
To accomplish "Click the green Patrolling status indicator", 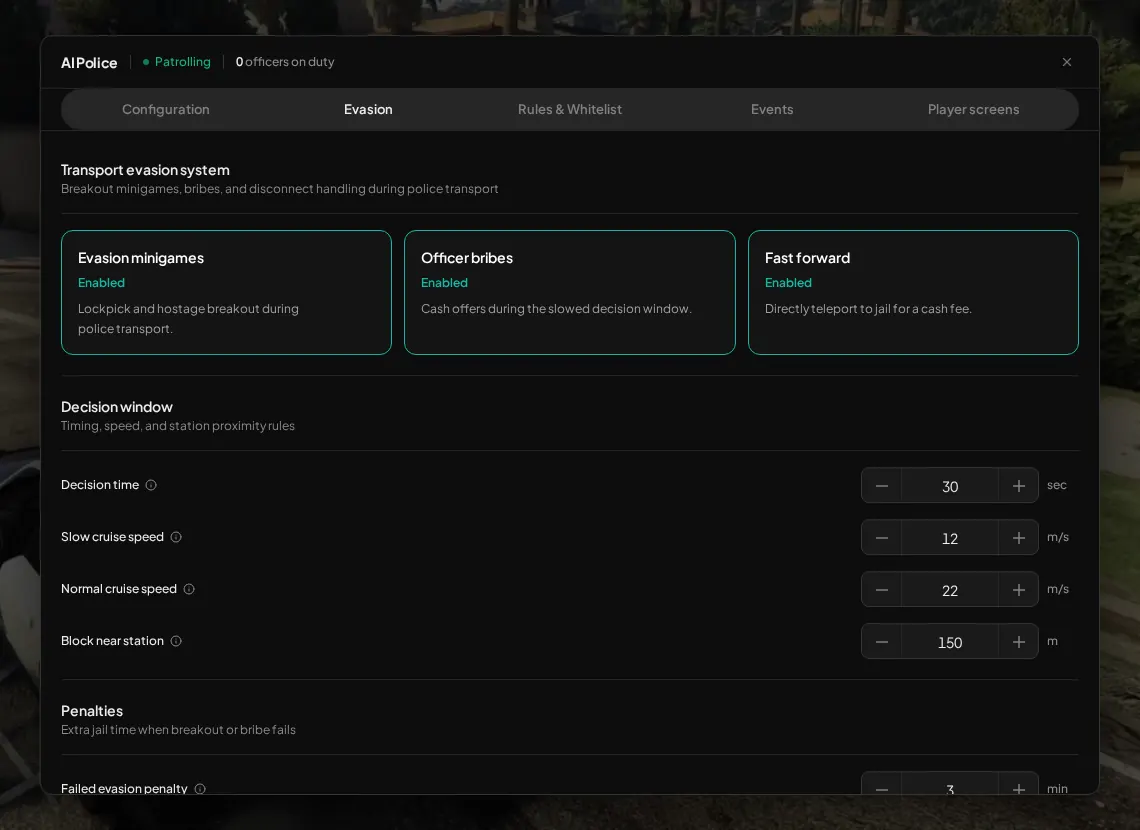I will click(177, 62).
